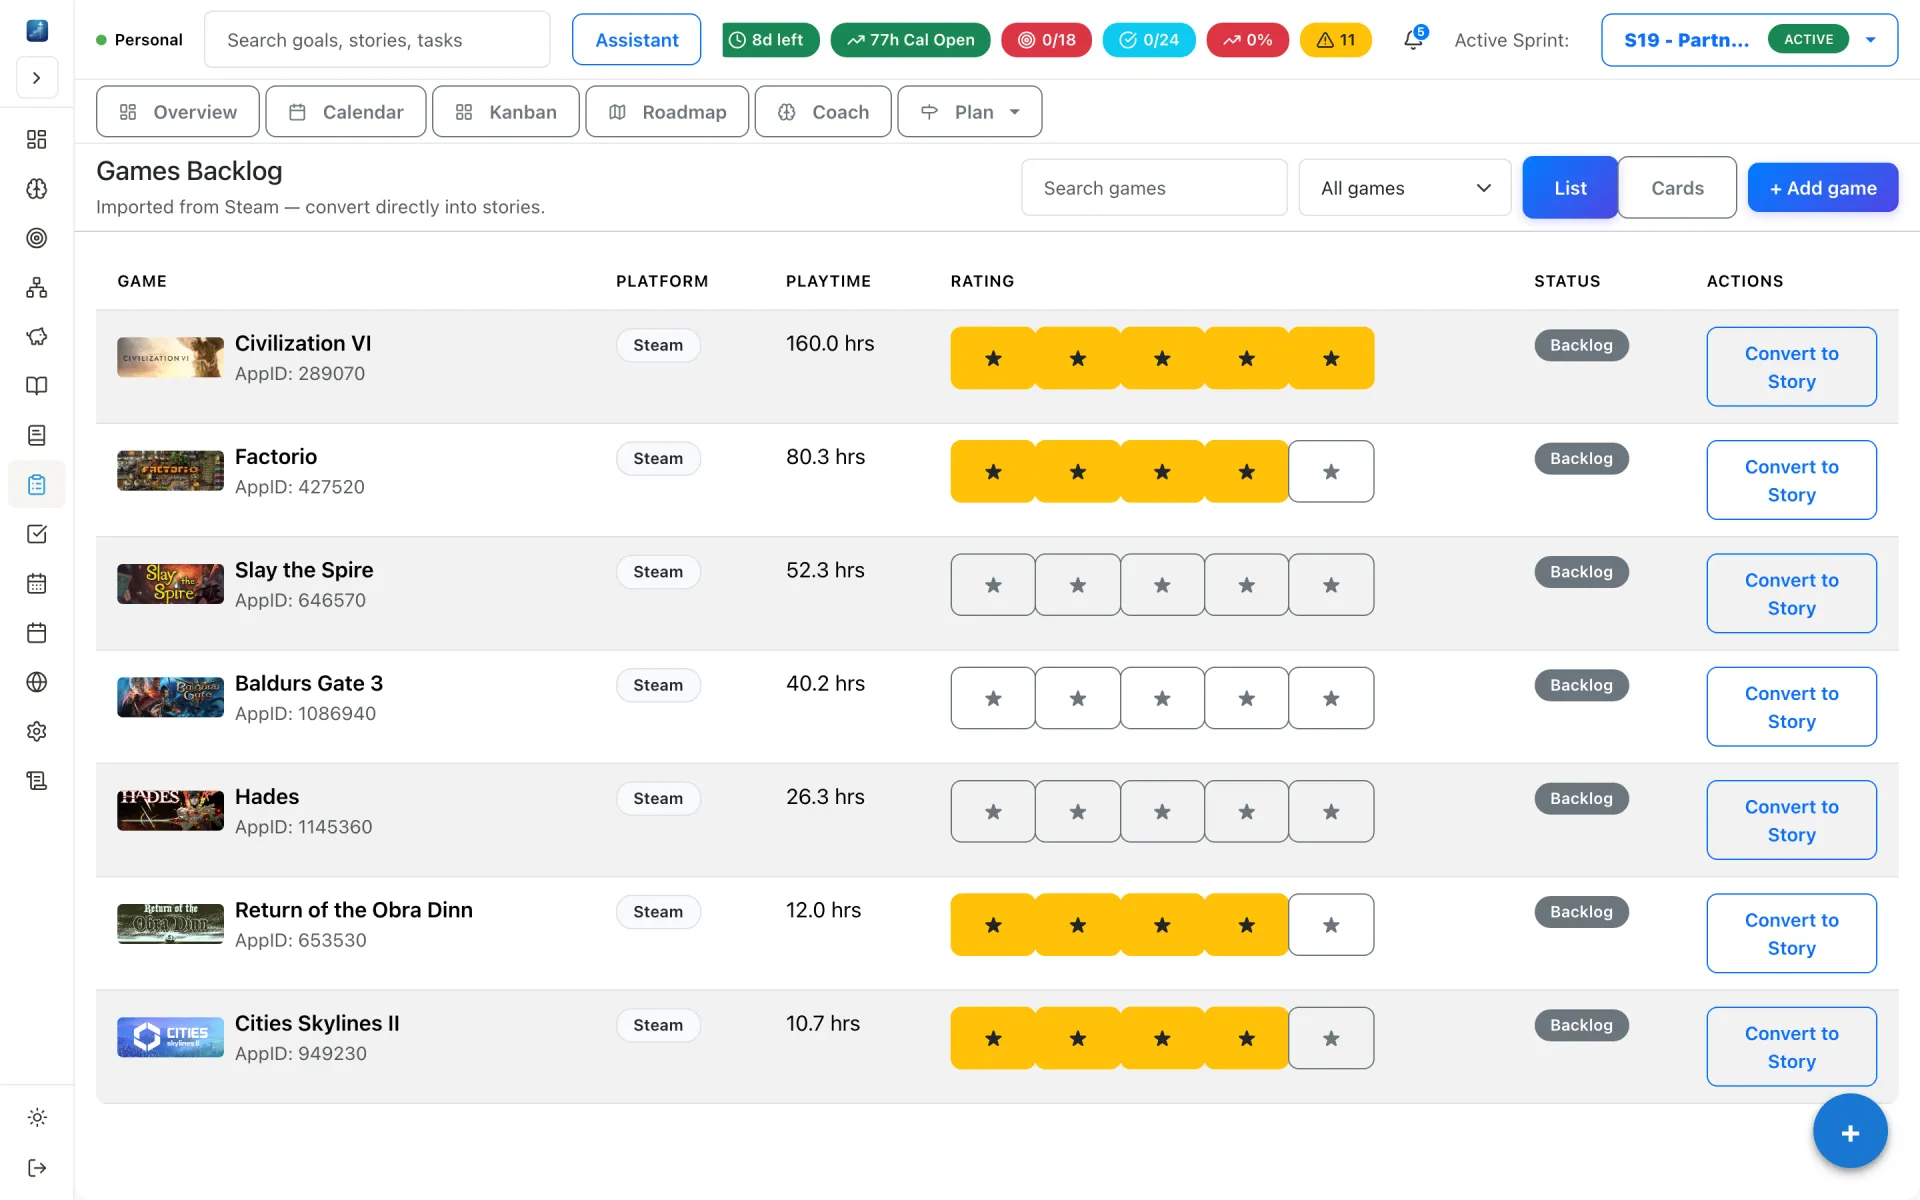This screenshot has width=1920, height=1200.
Task: Click the Steam platform tag for Hades
Action: 658,798
